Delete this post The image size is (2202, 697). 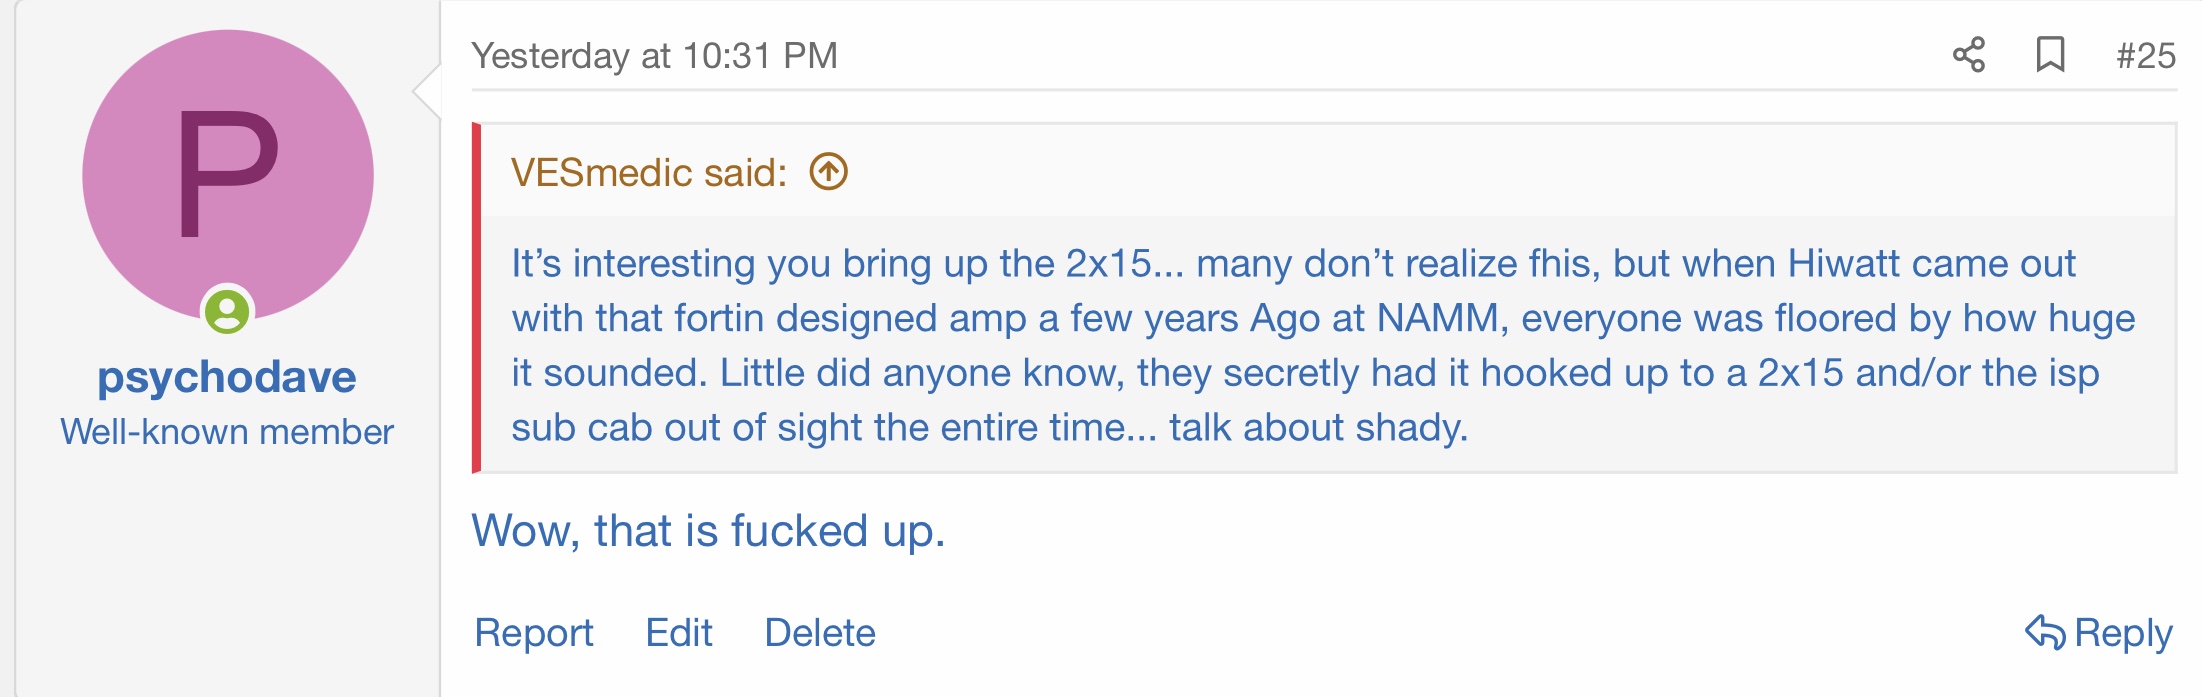coord(820,633)
